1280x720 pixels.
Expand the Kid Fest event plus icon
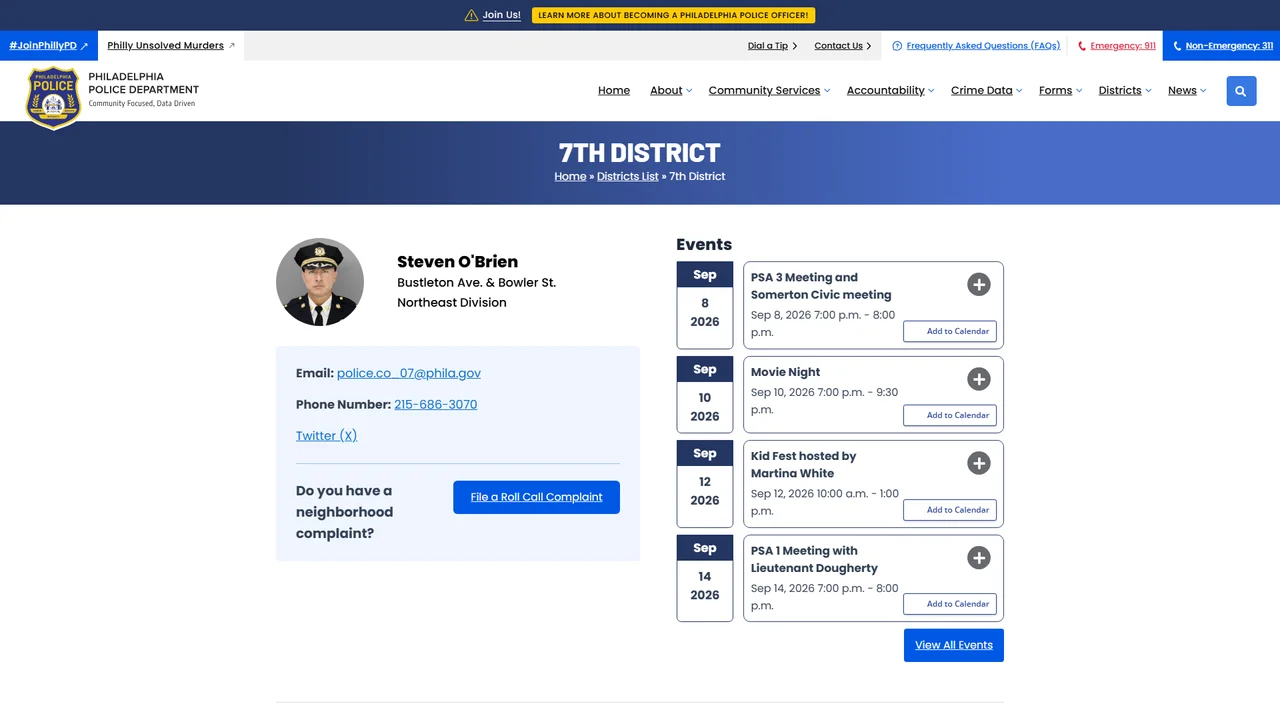pyautogui.click(x=979, y=463)
